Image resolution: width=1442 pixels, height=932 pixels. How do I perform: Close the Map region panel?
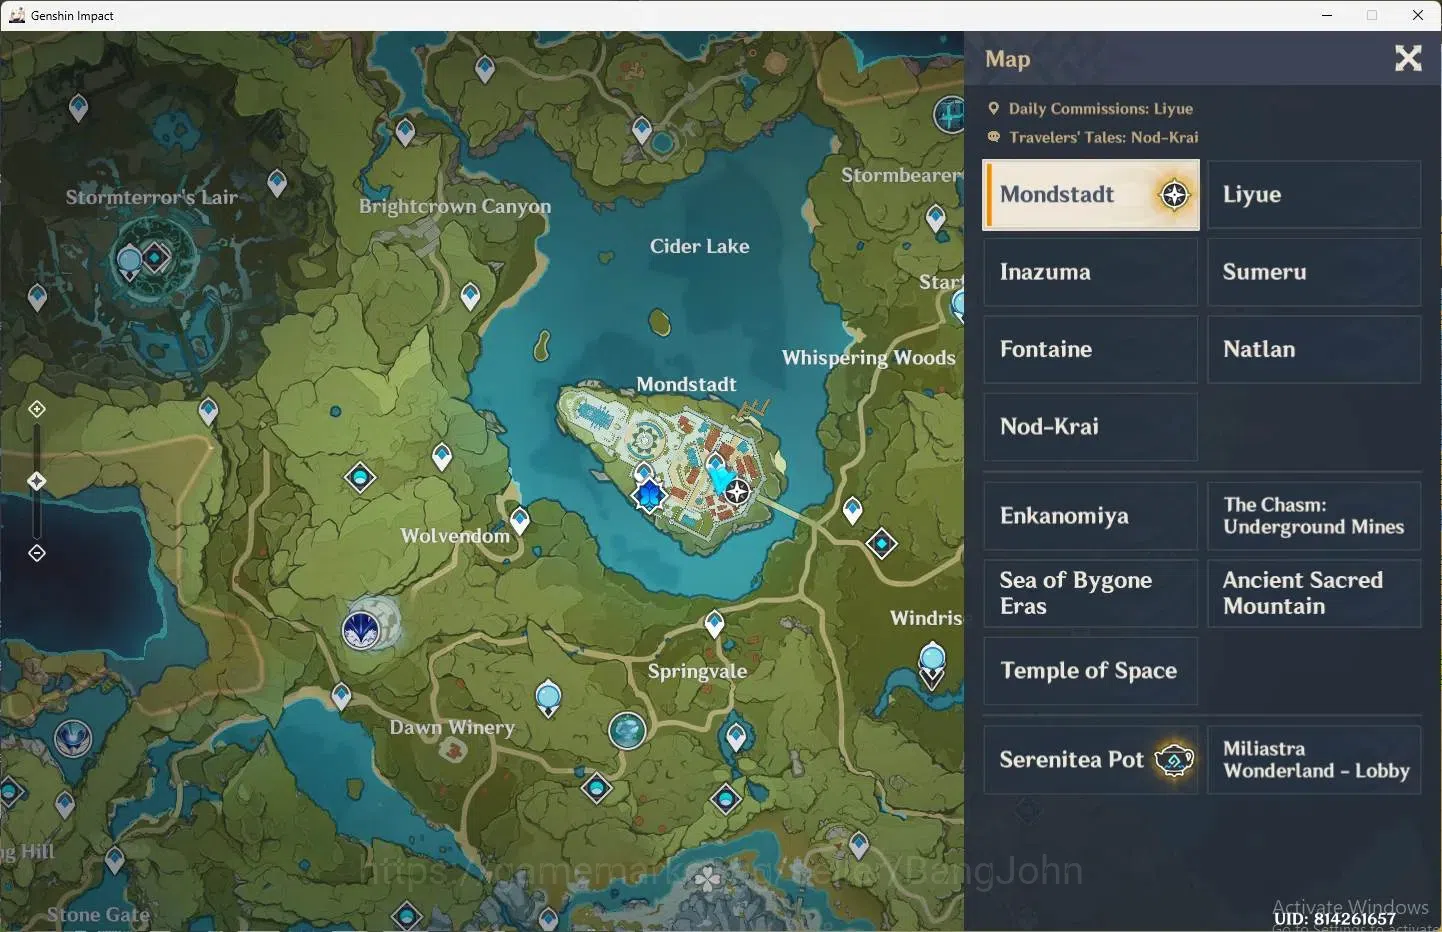(x=1408, y=58)
